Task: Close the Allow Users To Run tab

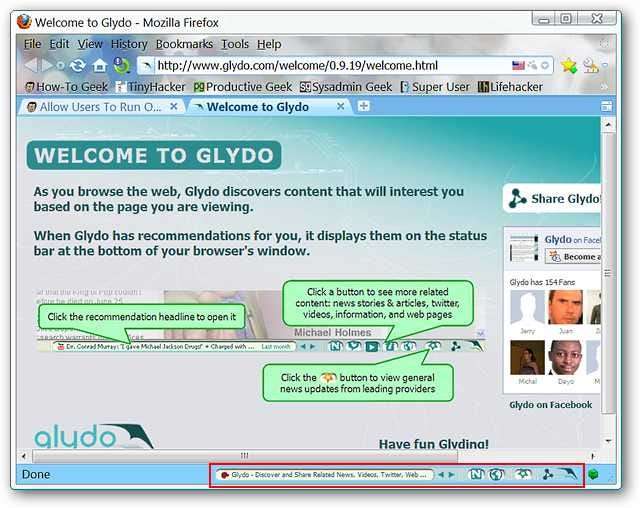Action: coord(173,106)
